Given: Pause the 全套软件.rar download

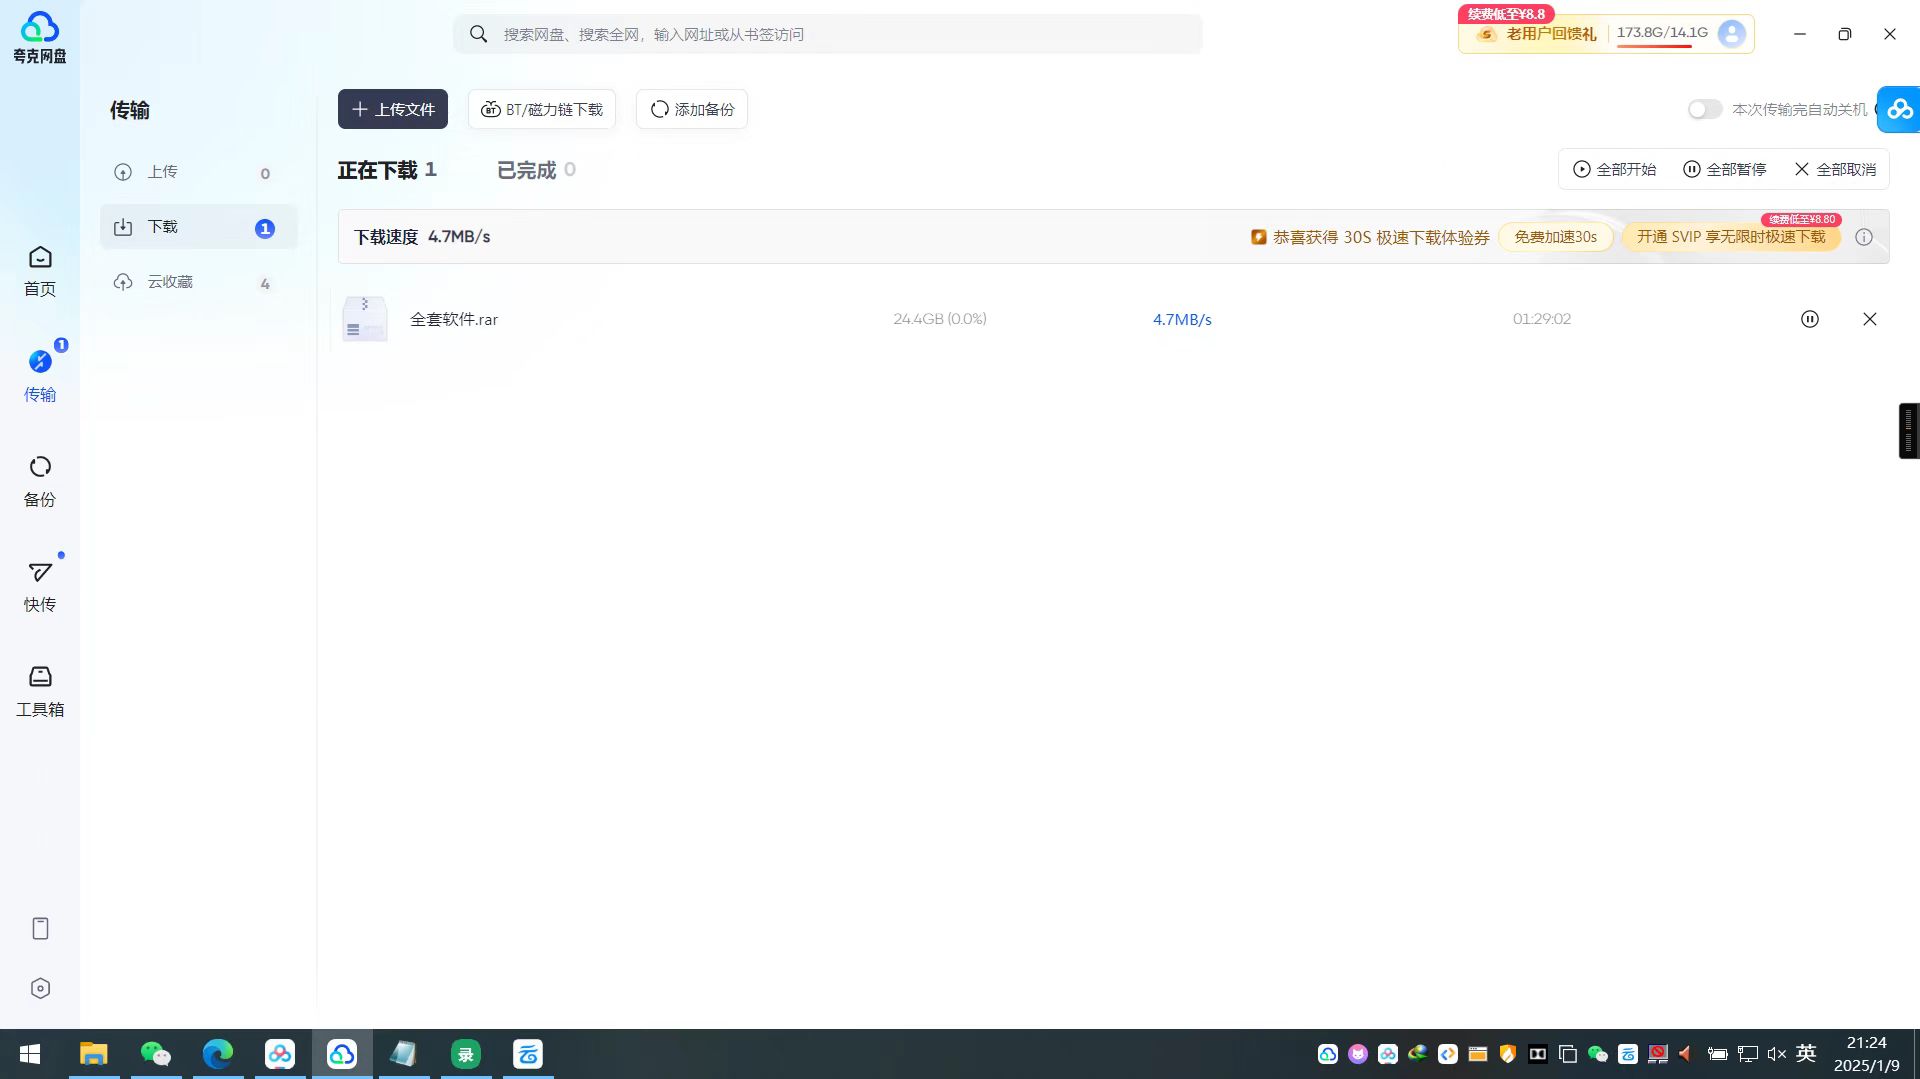Looking at the screenshot, I should 1809,319.
